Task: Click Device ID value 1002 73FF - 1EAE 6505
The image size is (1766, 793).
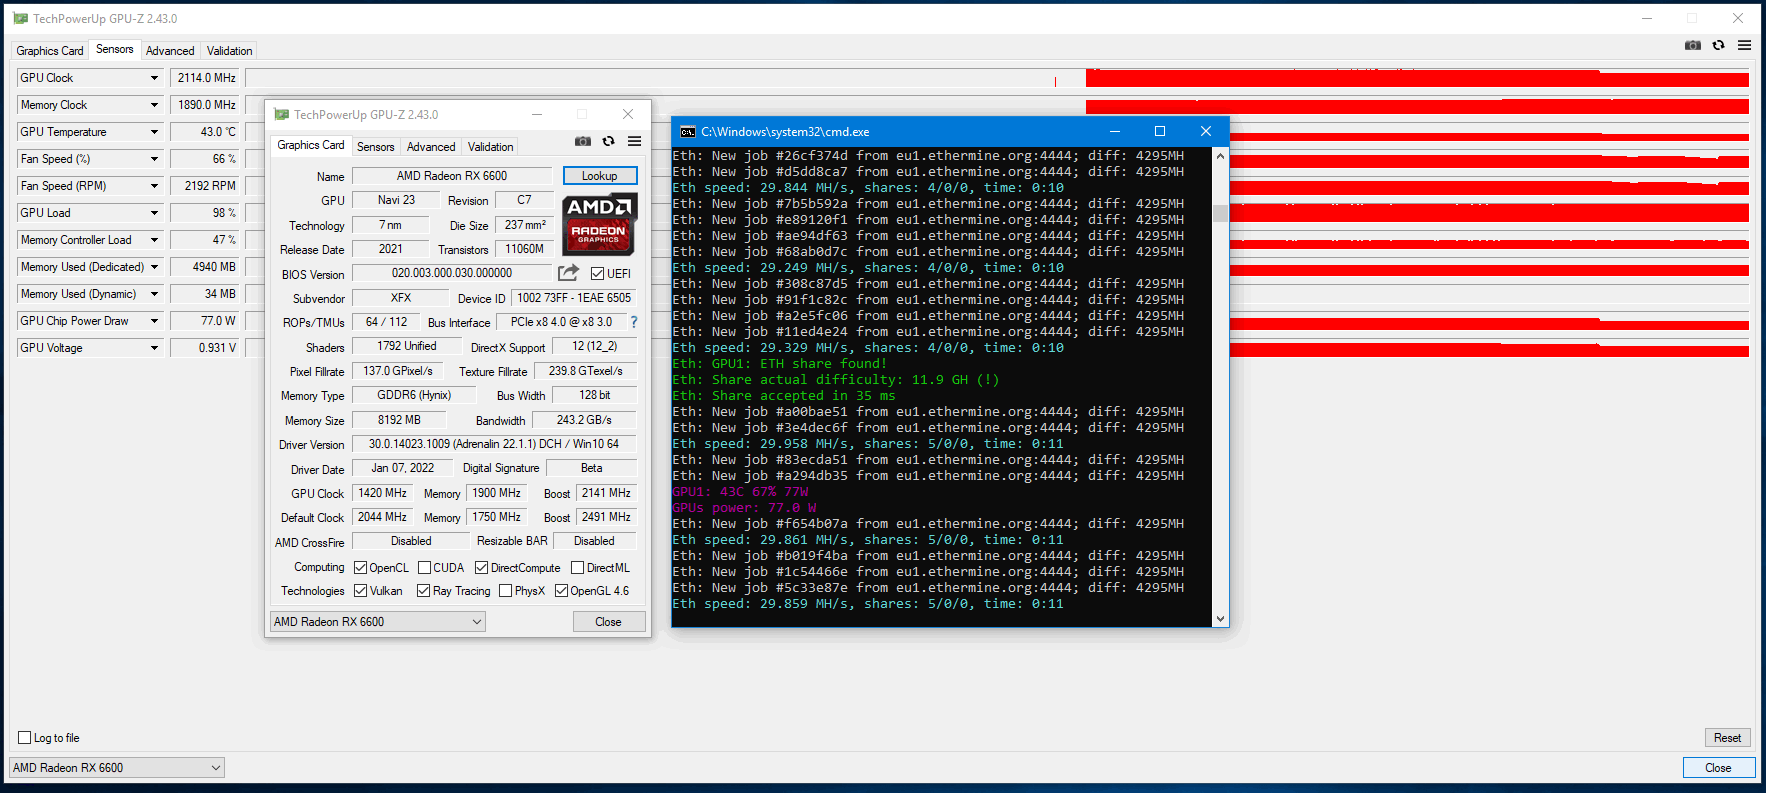Action: (x=574, y=298)
